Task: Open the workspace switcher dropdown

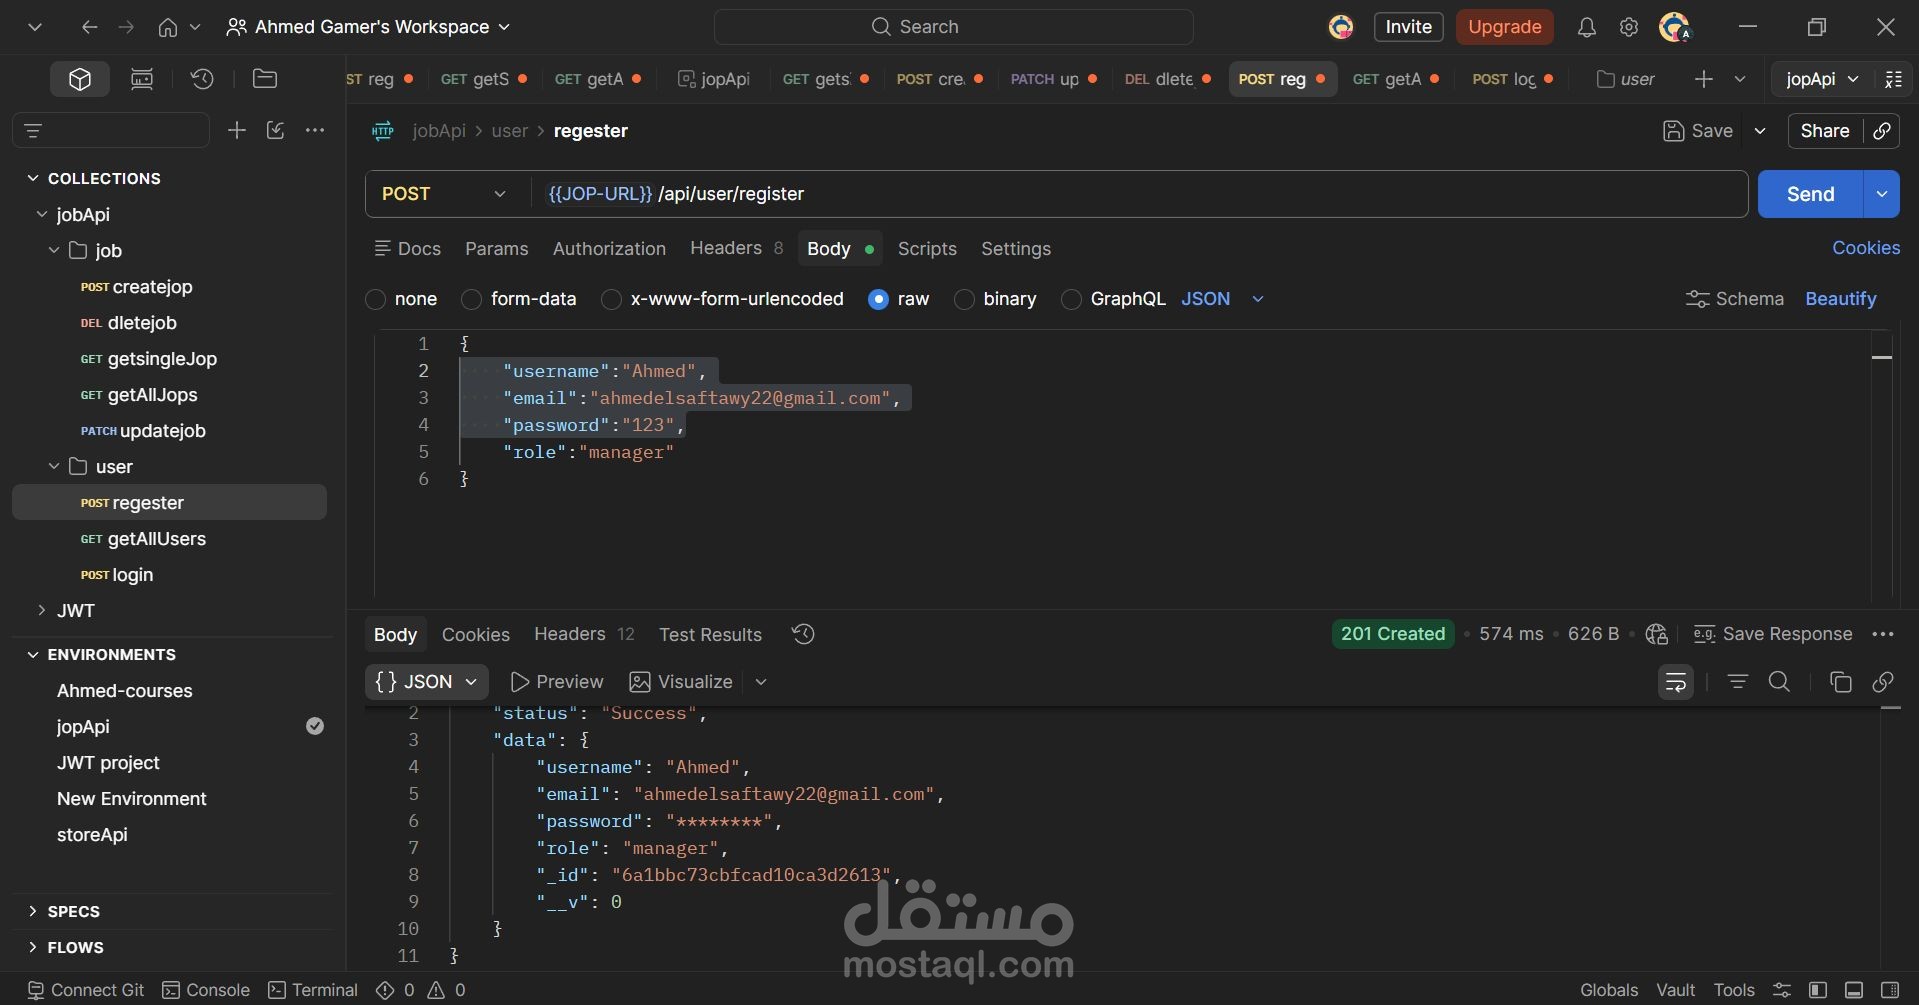Action: tap(369, 27)
